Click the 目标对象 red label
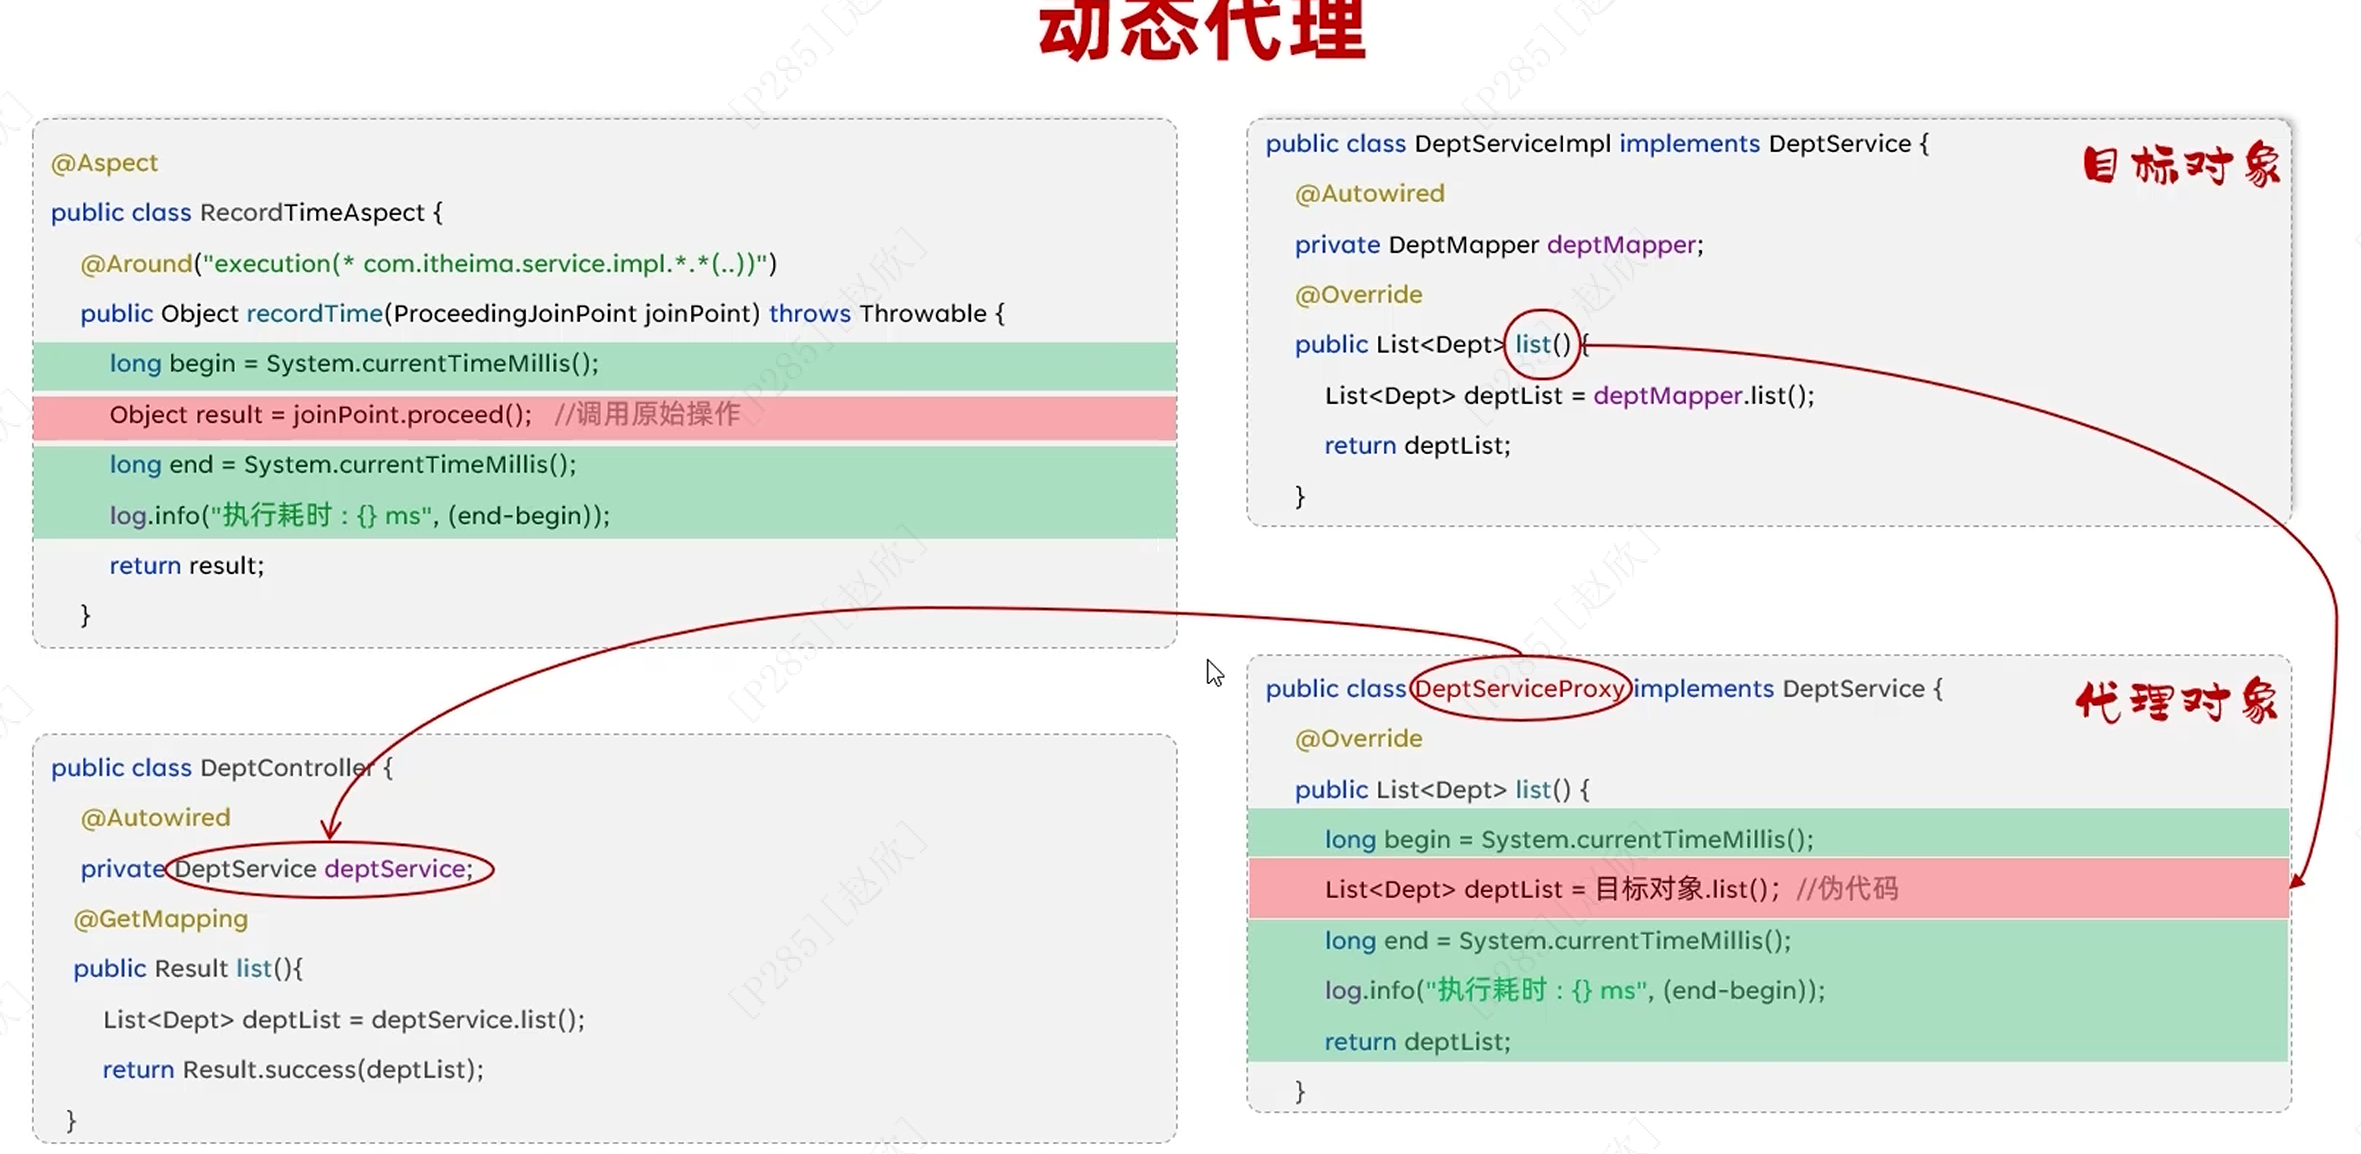Image resolution: width=2361 pixels, height=1154 pixels. pyautogui.click(x=2180, y=166)
